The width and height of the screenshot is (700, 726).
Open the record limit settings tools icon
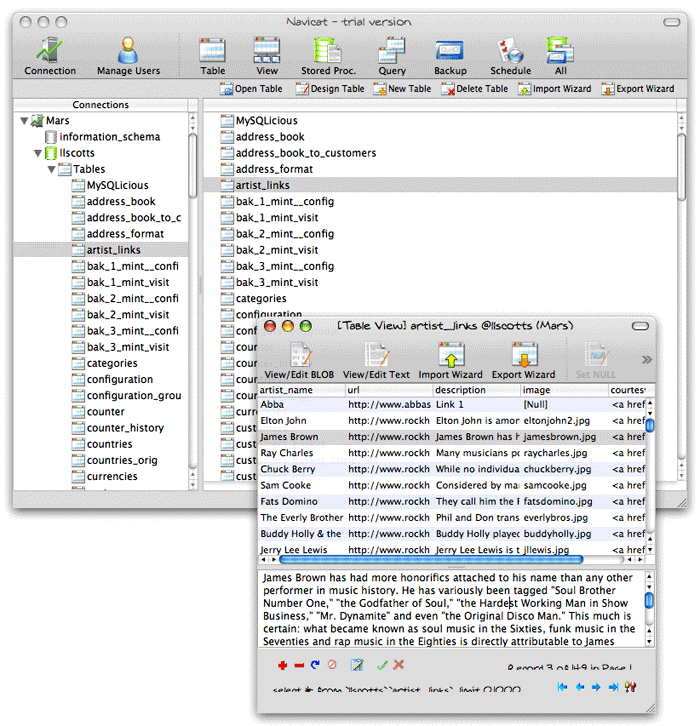[x=630, y=687]
